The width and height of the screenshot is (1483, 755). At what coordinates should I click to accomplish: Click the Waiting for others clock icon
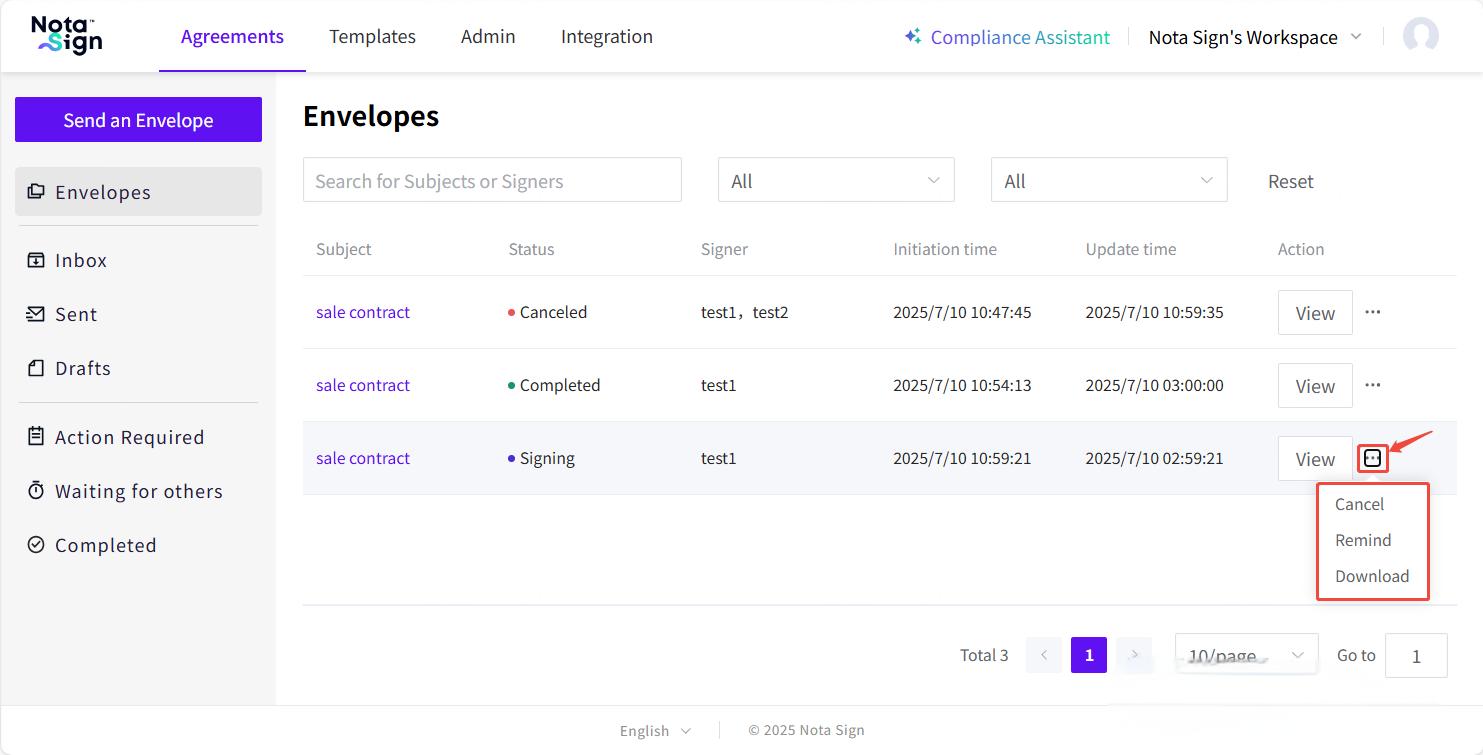click(36, 491)
